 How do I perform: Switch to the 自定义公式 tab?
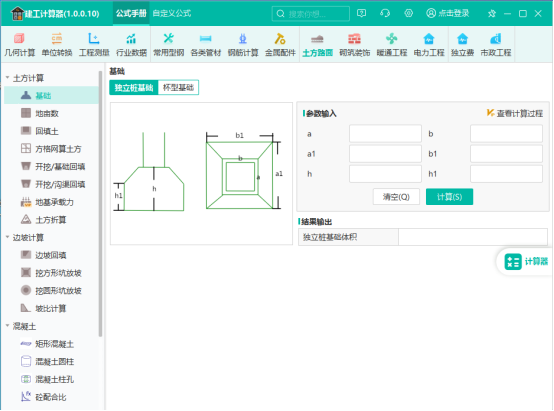tap(172, 13)
